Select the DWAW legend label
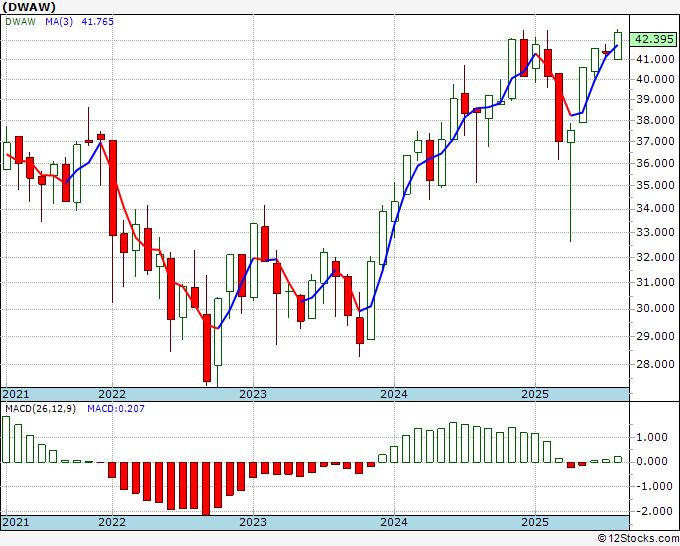Image resolution: width=680 pixels, height=546 pixels. pyautogui.click(x=20, y=22)
